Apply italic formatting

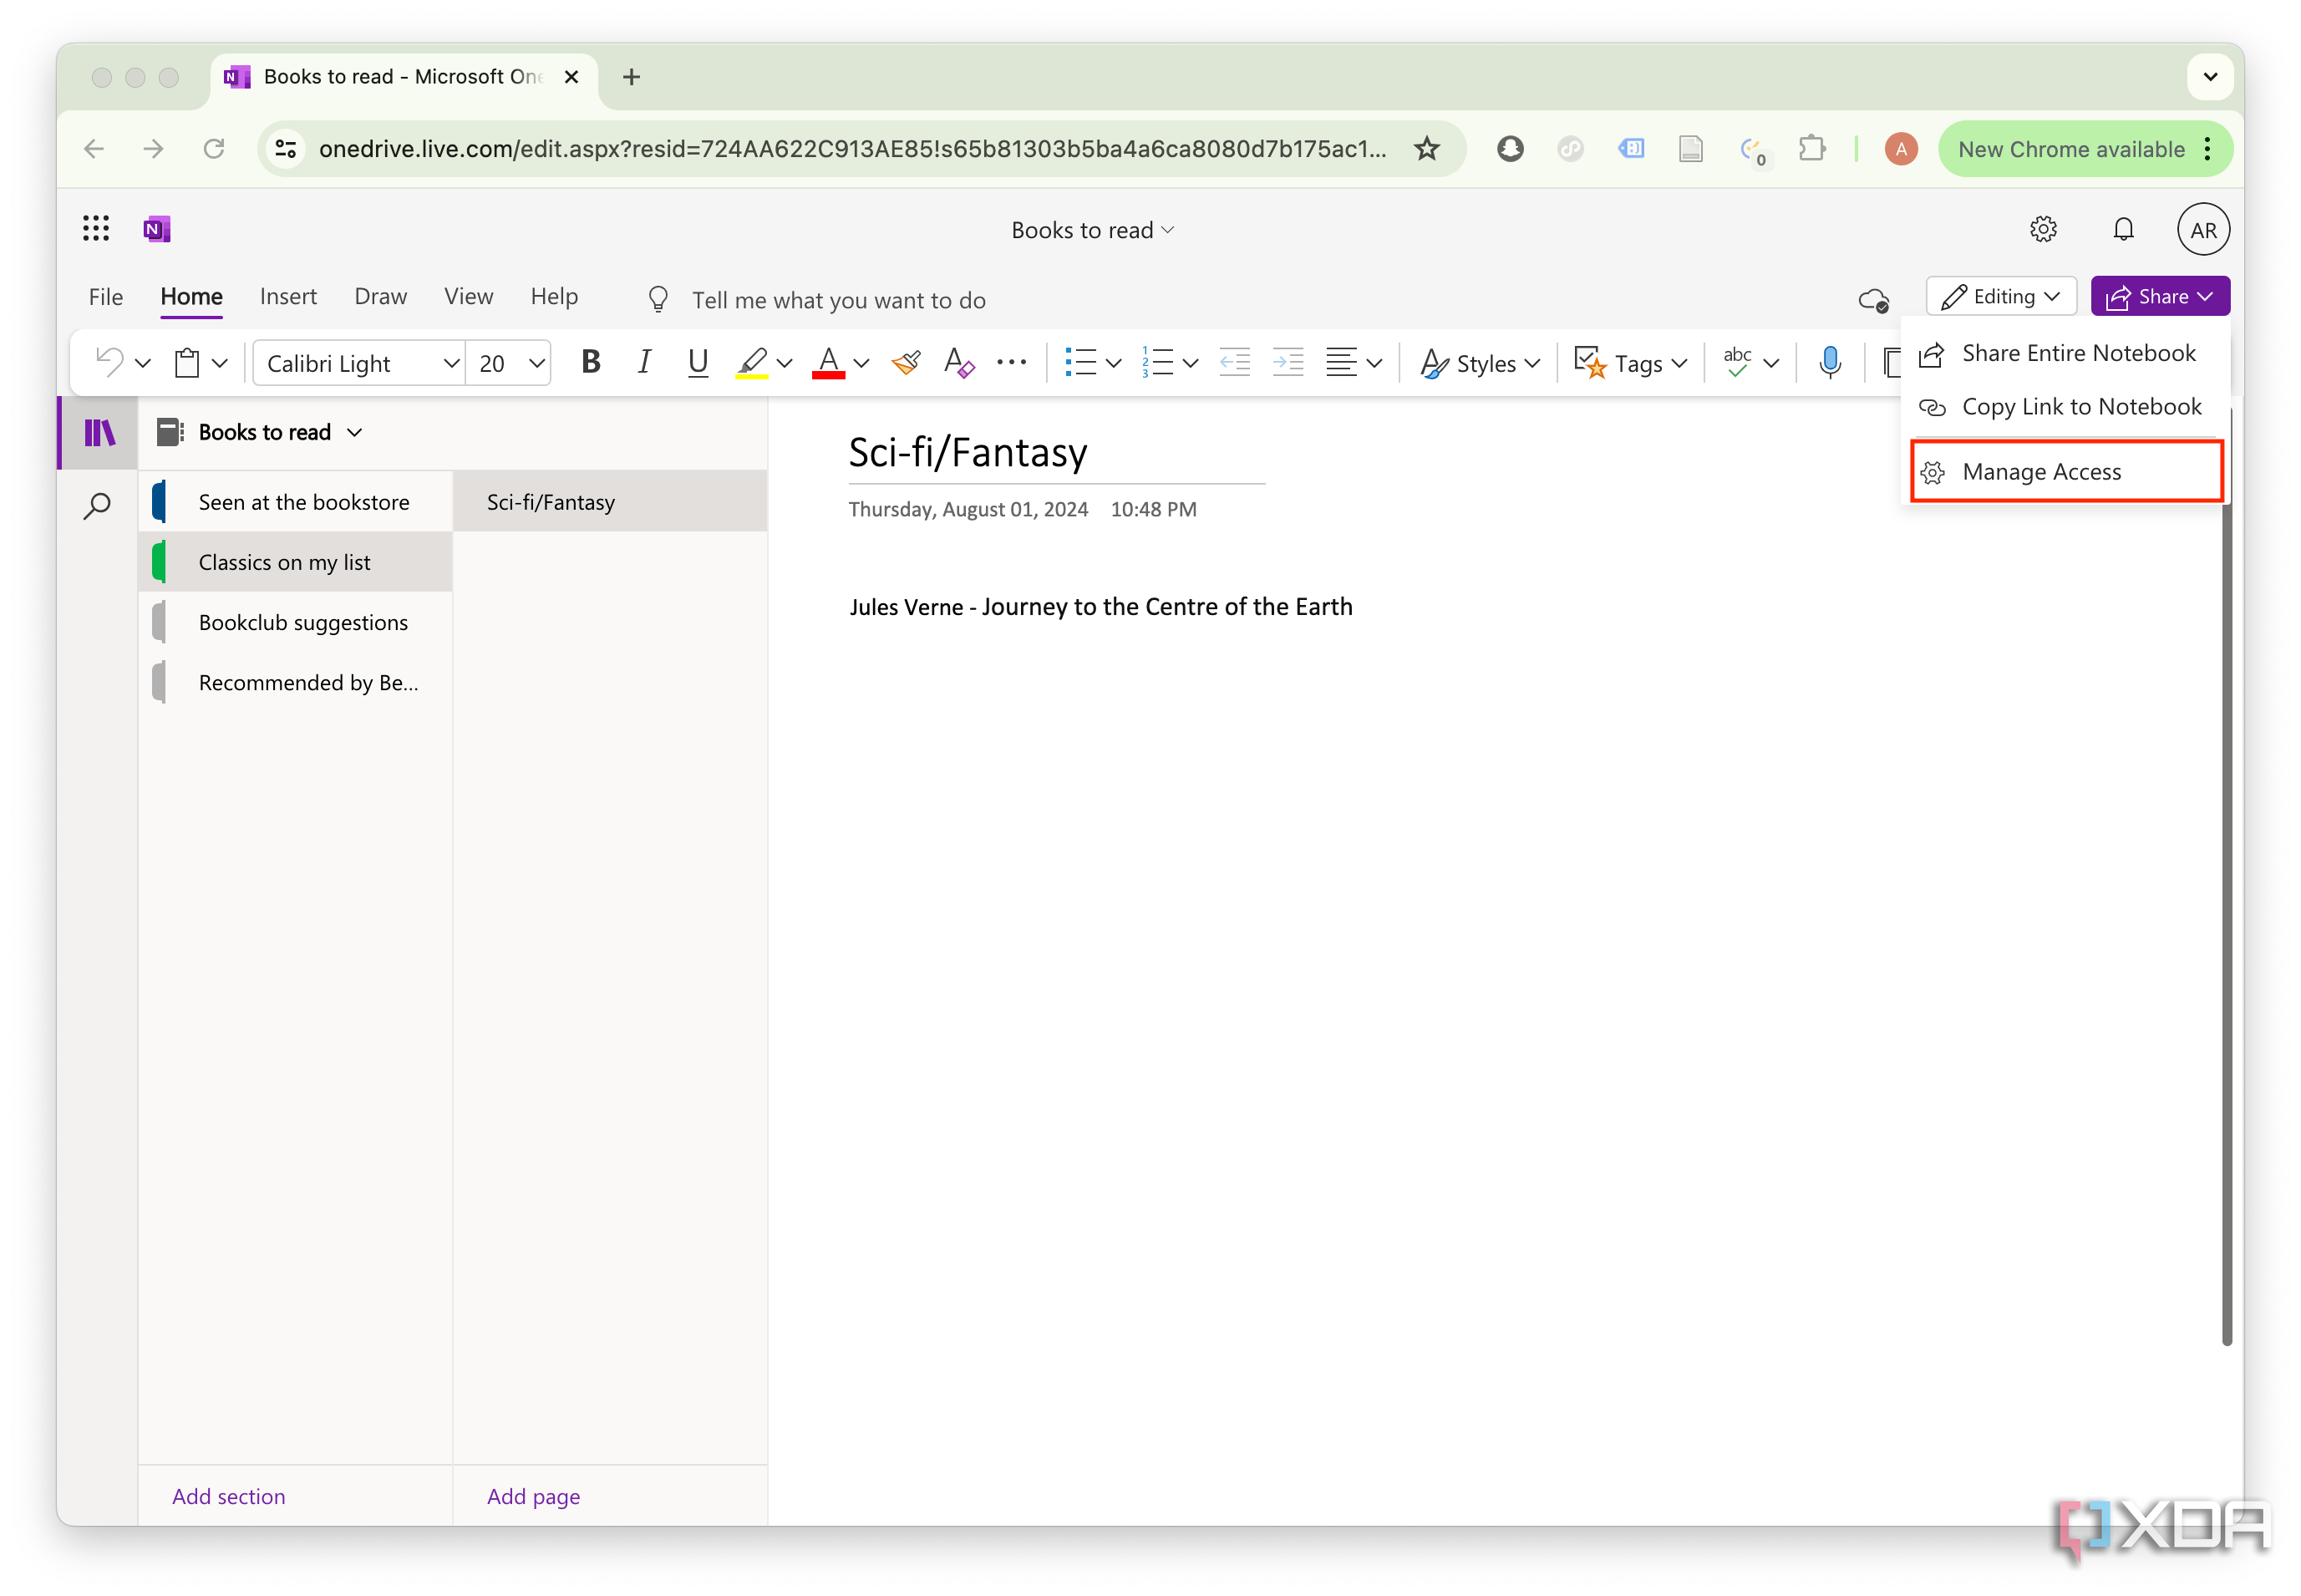(644, 362)
